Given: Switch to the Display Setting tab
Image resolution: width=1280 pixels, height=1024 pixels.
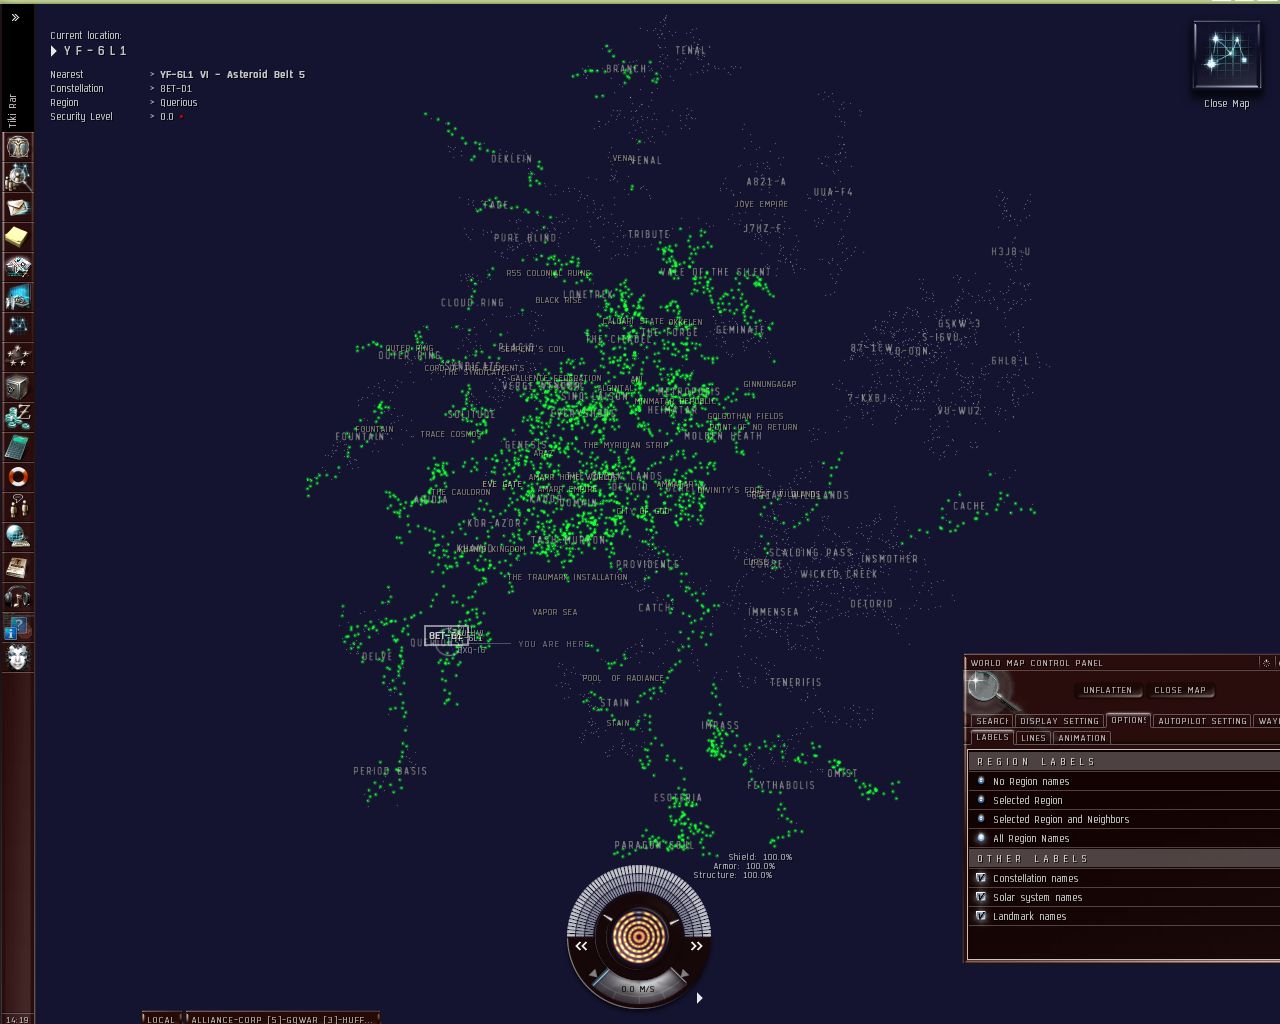Looking at the screenshot, I should pos(1060,720).
